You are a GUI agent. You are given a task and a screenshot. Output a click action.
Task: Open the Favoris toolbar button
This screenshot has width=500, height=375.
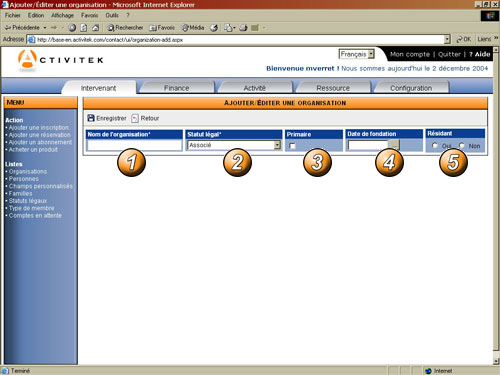click(162, 28)
